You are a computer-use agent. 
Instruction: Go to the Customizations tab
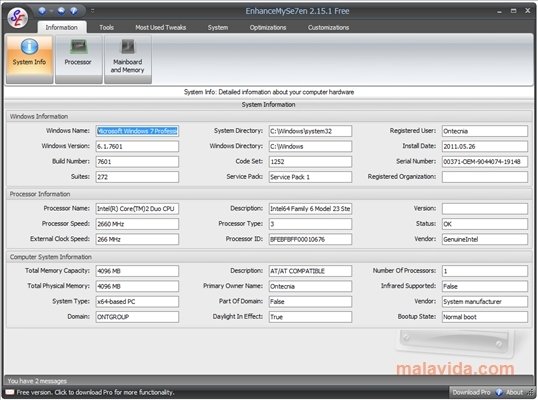[328, 27]
